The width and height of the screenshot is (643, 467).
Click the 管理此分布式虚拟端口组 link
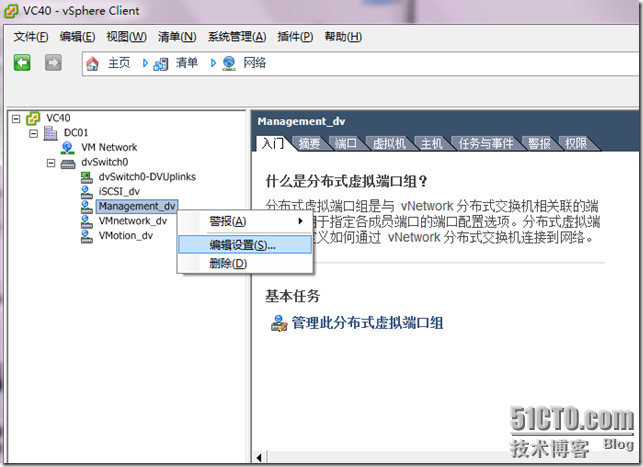(x=367, y=323)
